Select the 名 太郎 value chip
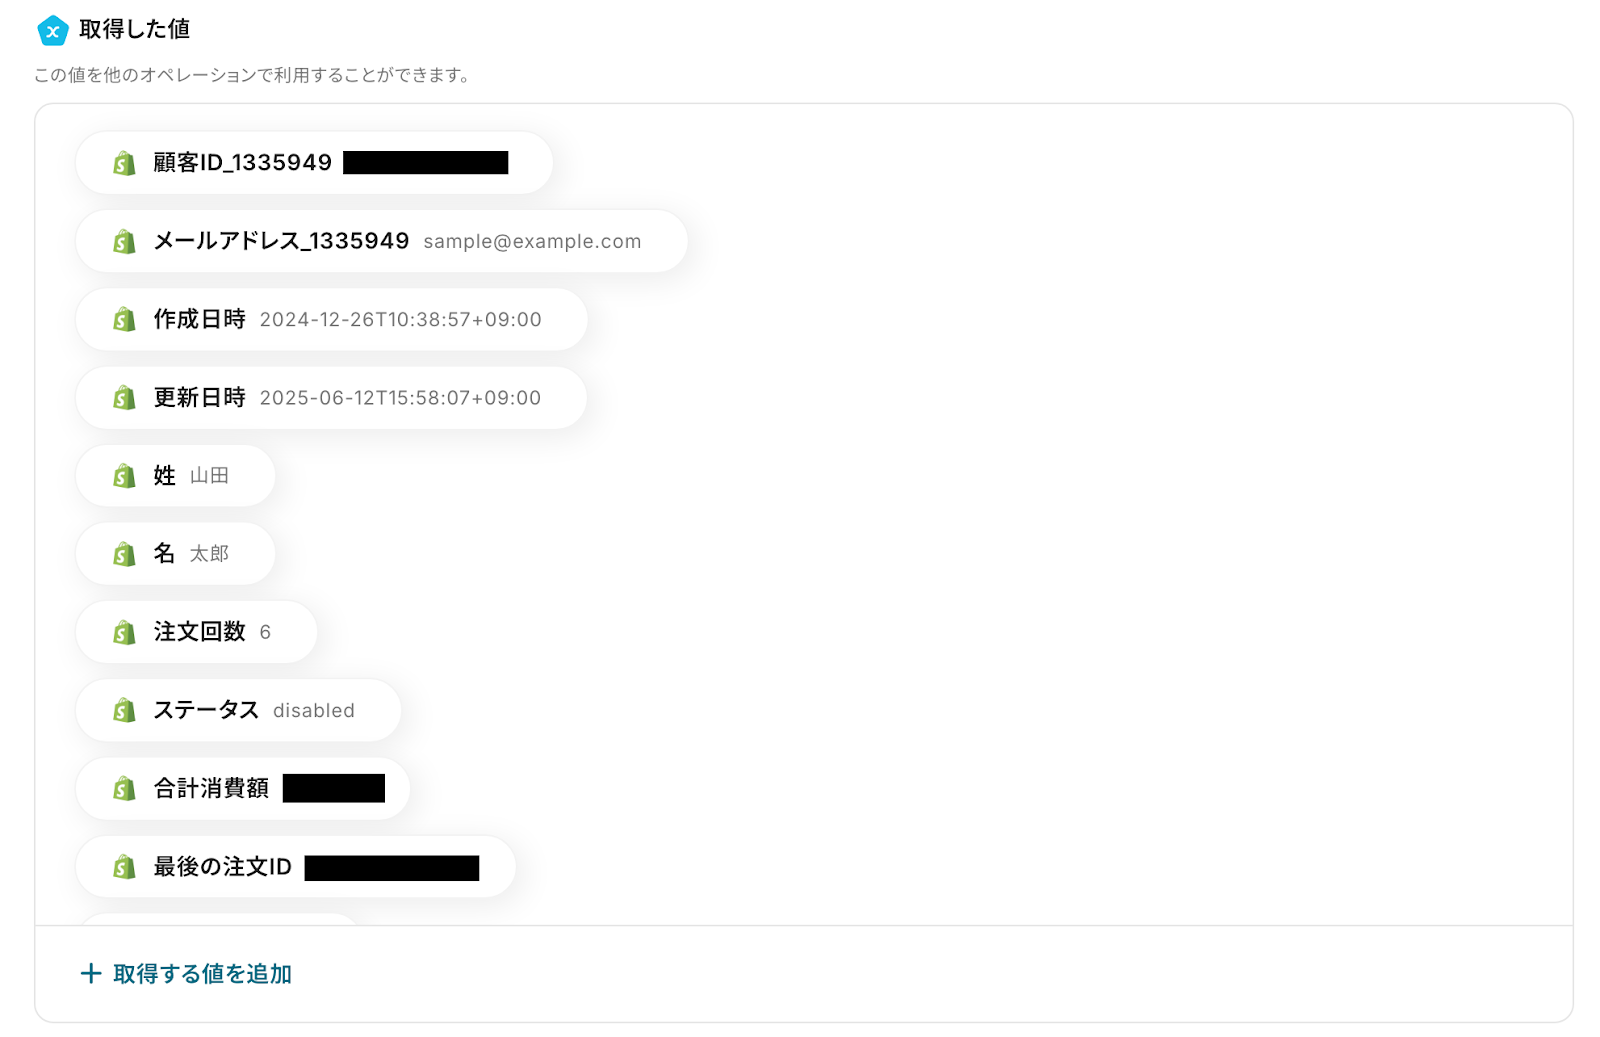The height and width of the screenshot is (1037, 1600). click(x=175, y=554)
